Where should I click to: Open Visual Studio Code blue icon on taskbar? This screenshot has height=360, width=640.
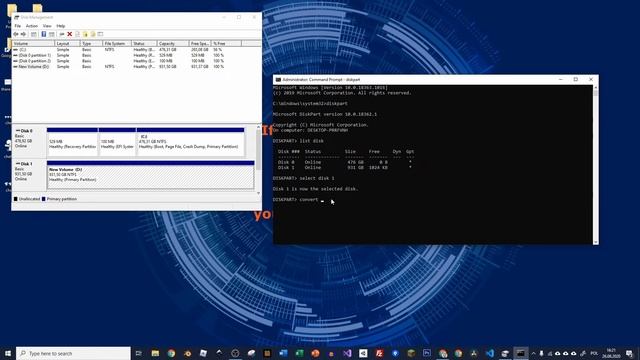(x=490, y=353)
